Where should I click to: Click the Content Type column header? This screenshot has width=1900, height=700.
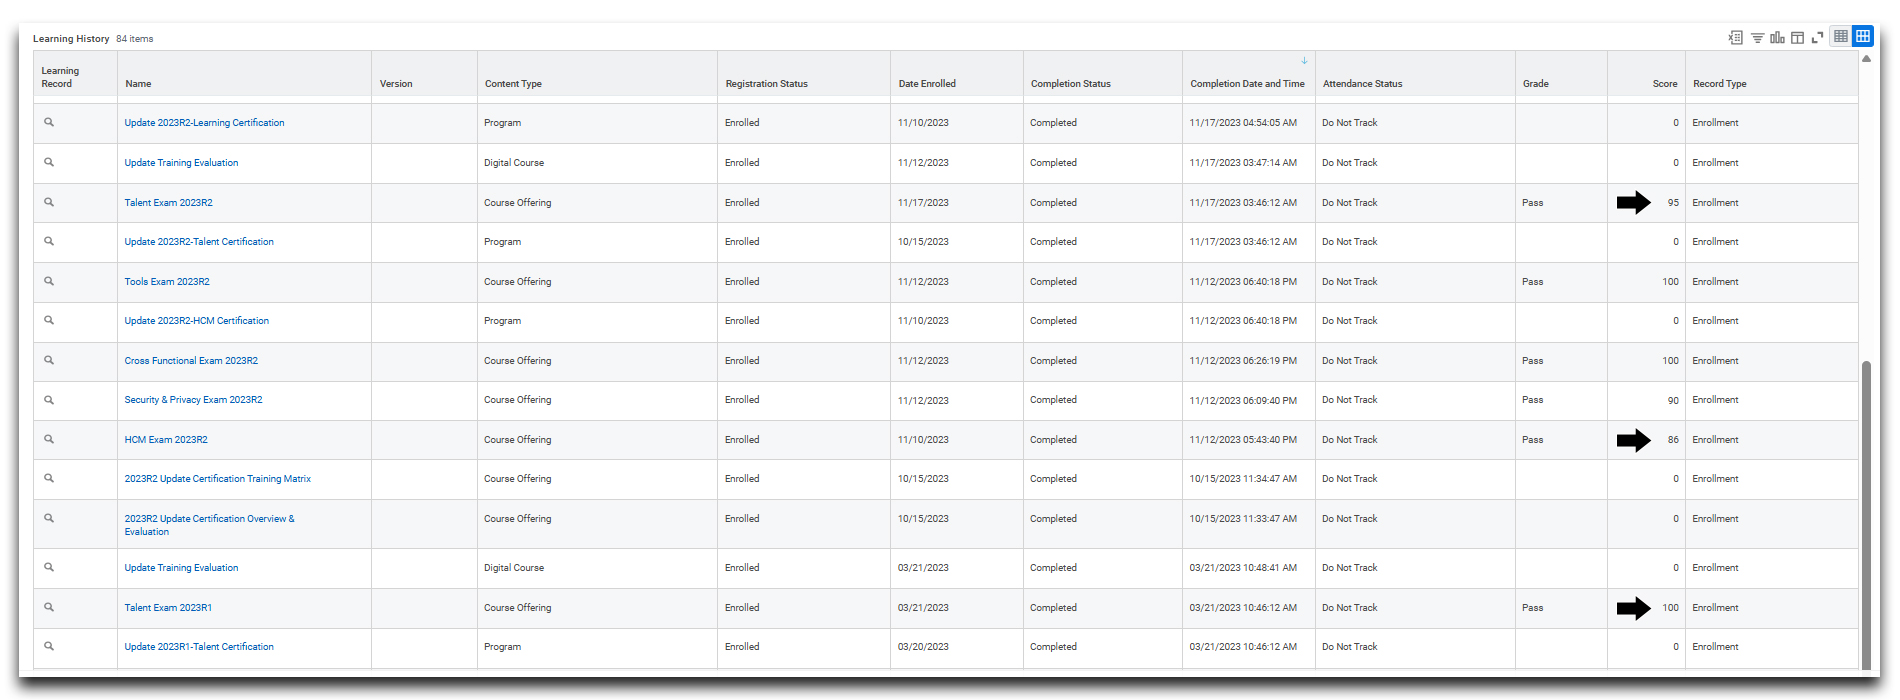(x=513, y=84)
